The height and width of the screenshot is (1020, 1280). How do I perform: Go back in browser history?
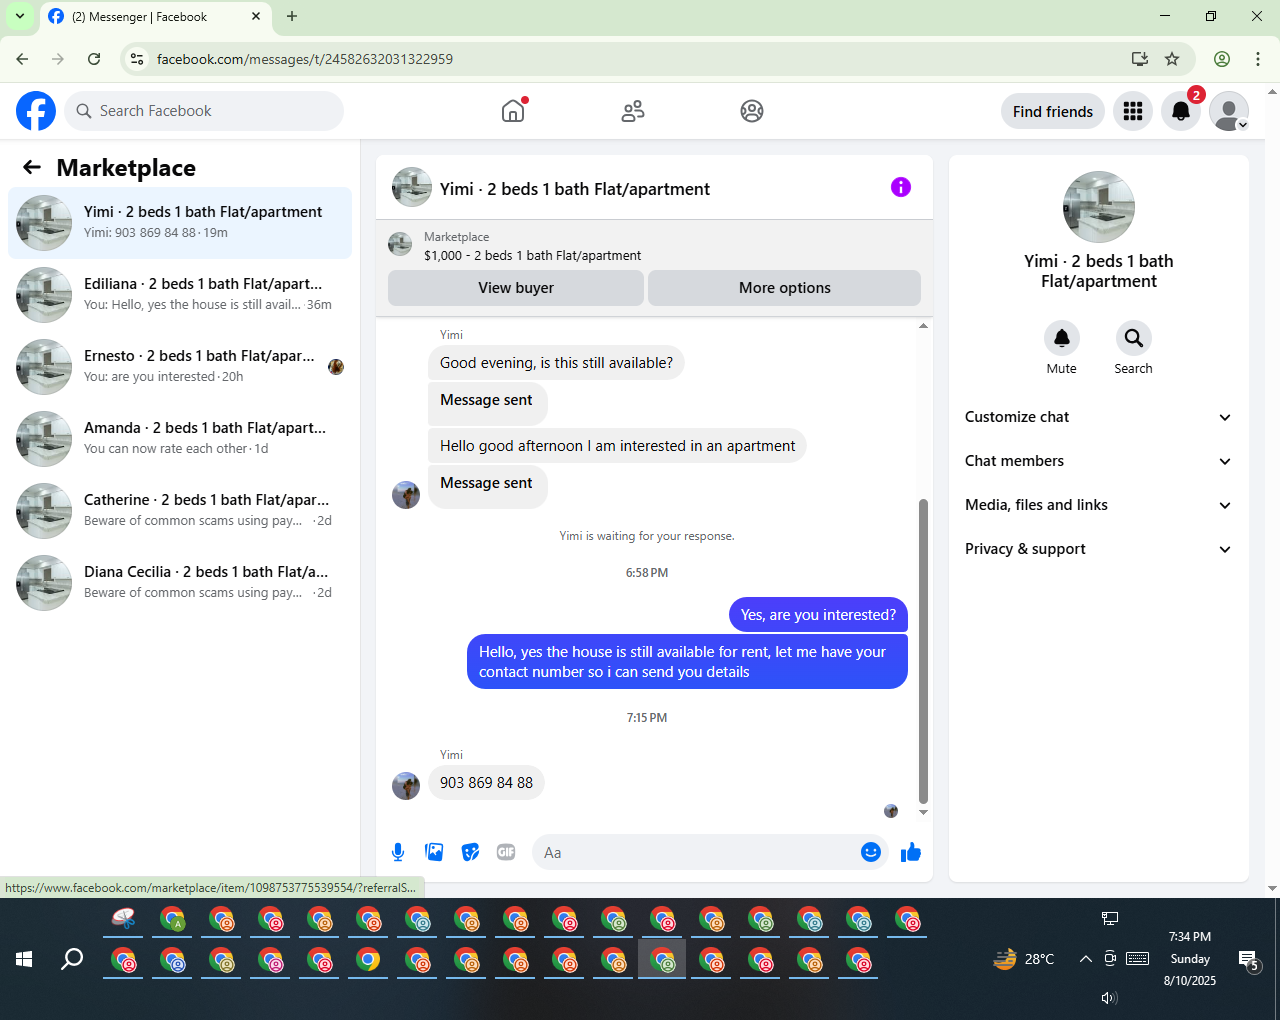(22, 59)
